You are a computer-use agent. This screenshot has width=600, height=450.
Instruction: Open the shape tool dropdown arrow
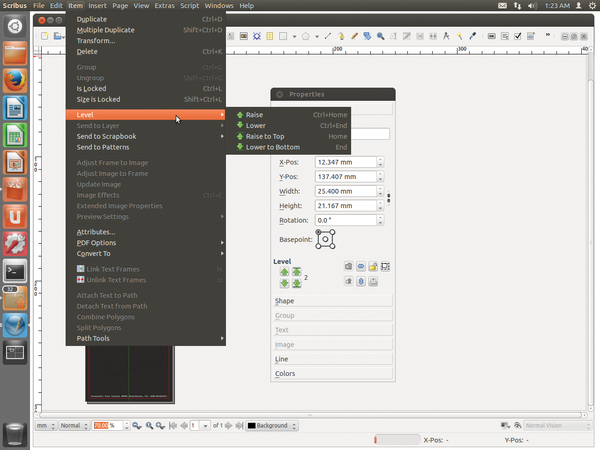coord(294,37)
